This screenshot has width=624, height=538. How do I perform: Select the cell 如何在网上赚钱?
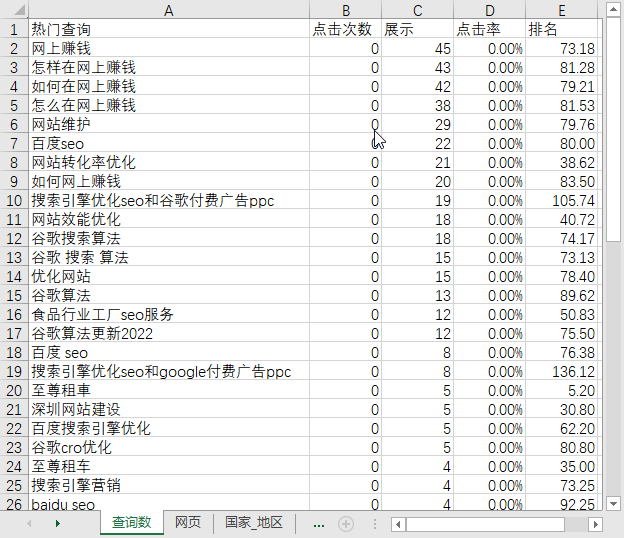(x=169, y=86)
